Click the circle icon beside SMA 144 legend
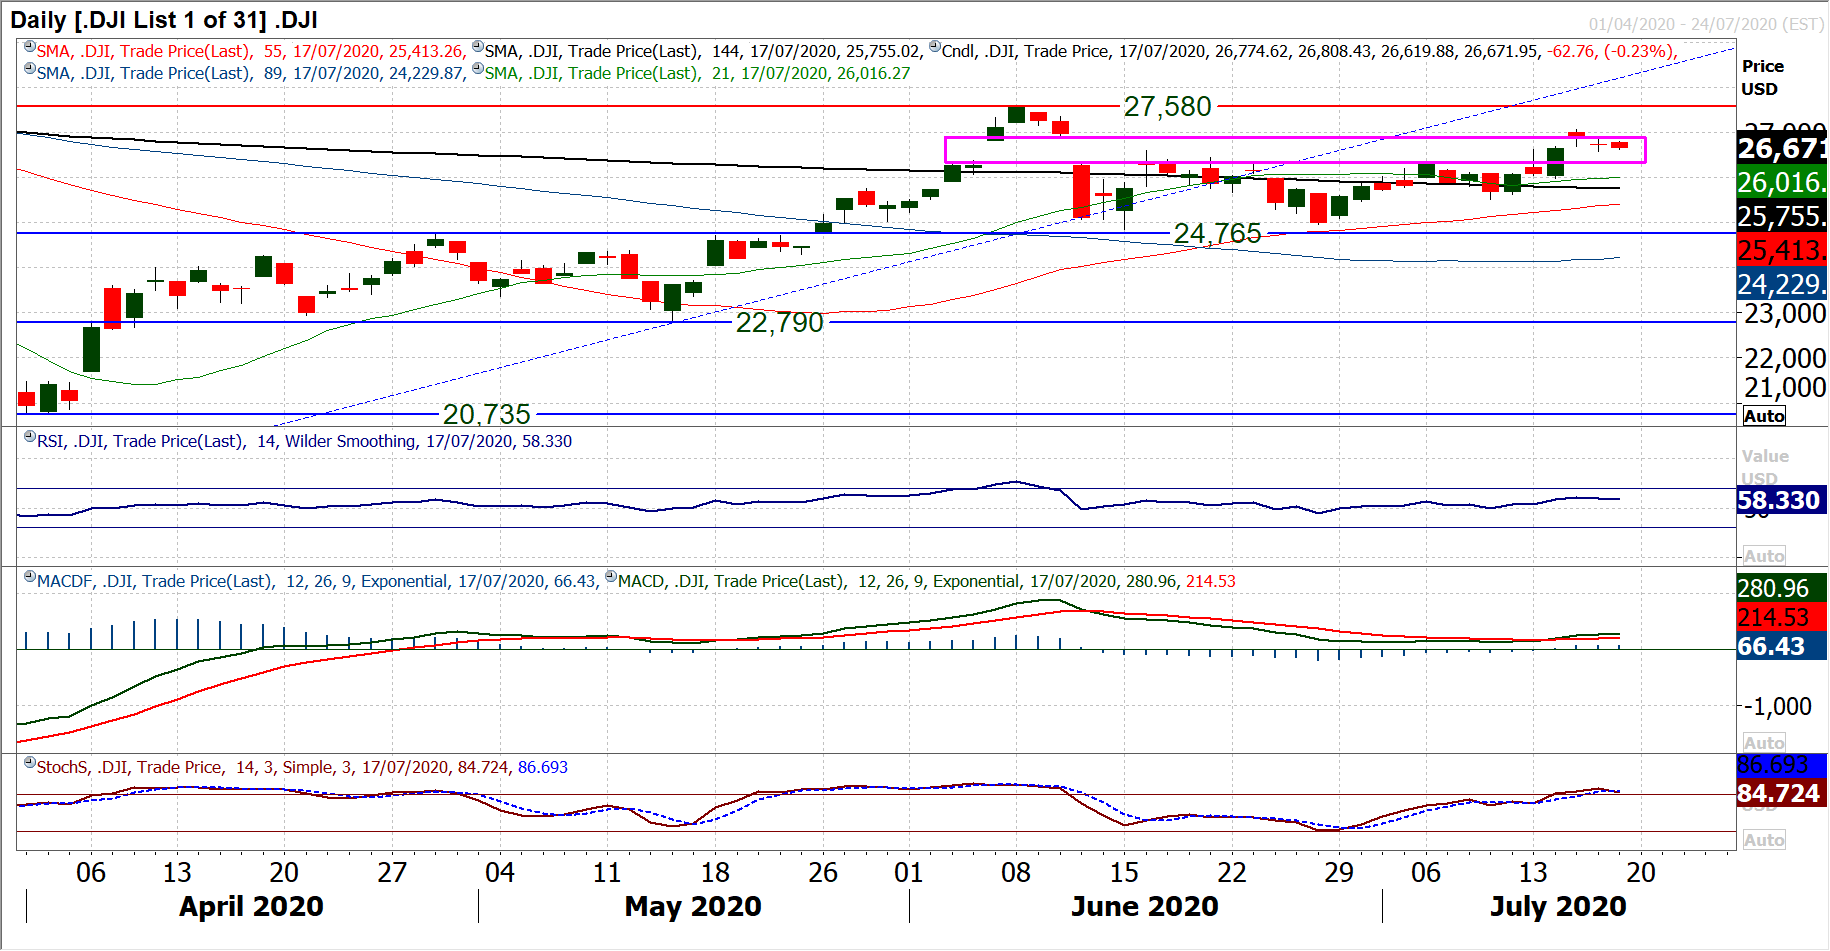Image resolution: width=1830 pixels, height=951 pixels. pyautogui.click(x=478, y=47)
